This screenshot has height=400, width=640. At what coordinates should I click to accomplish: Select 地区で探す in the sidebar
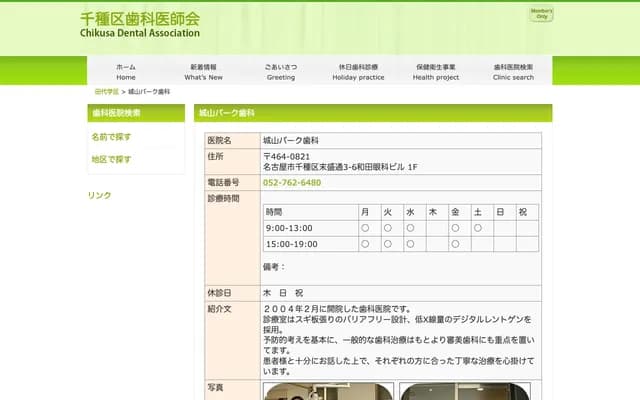111,160
